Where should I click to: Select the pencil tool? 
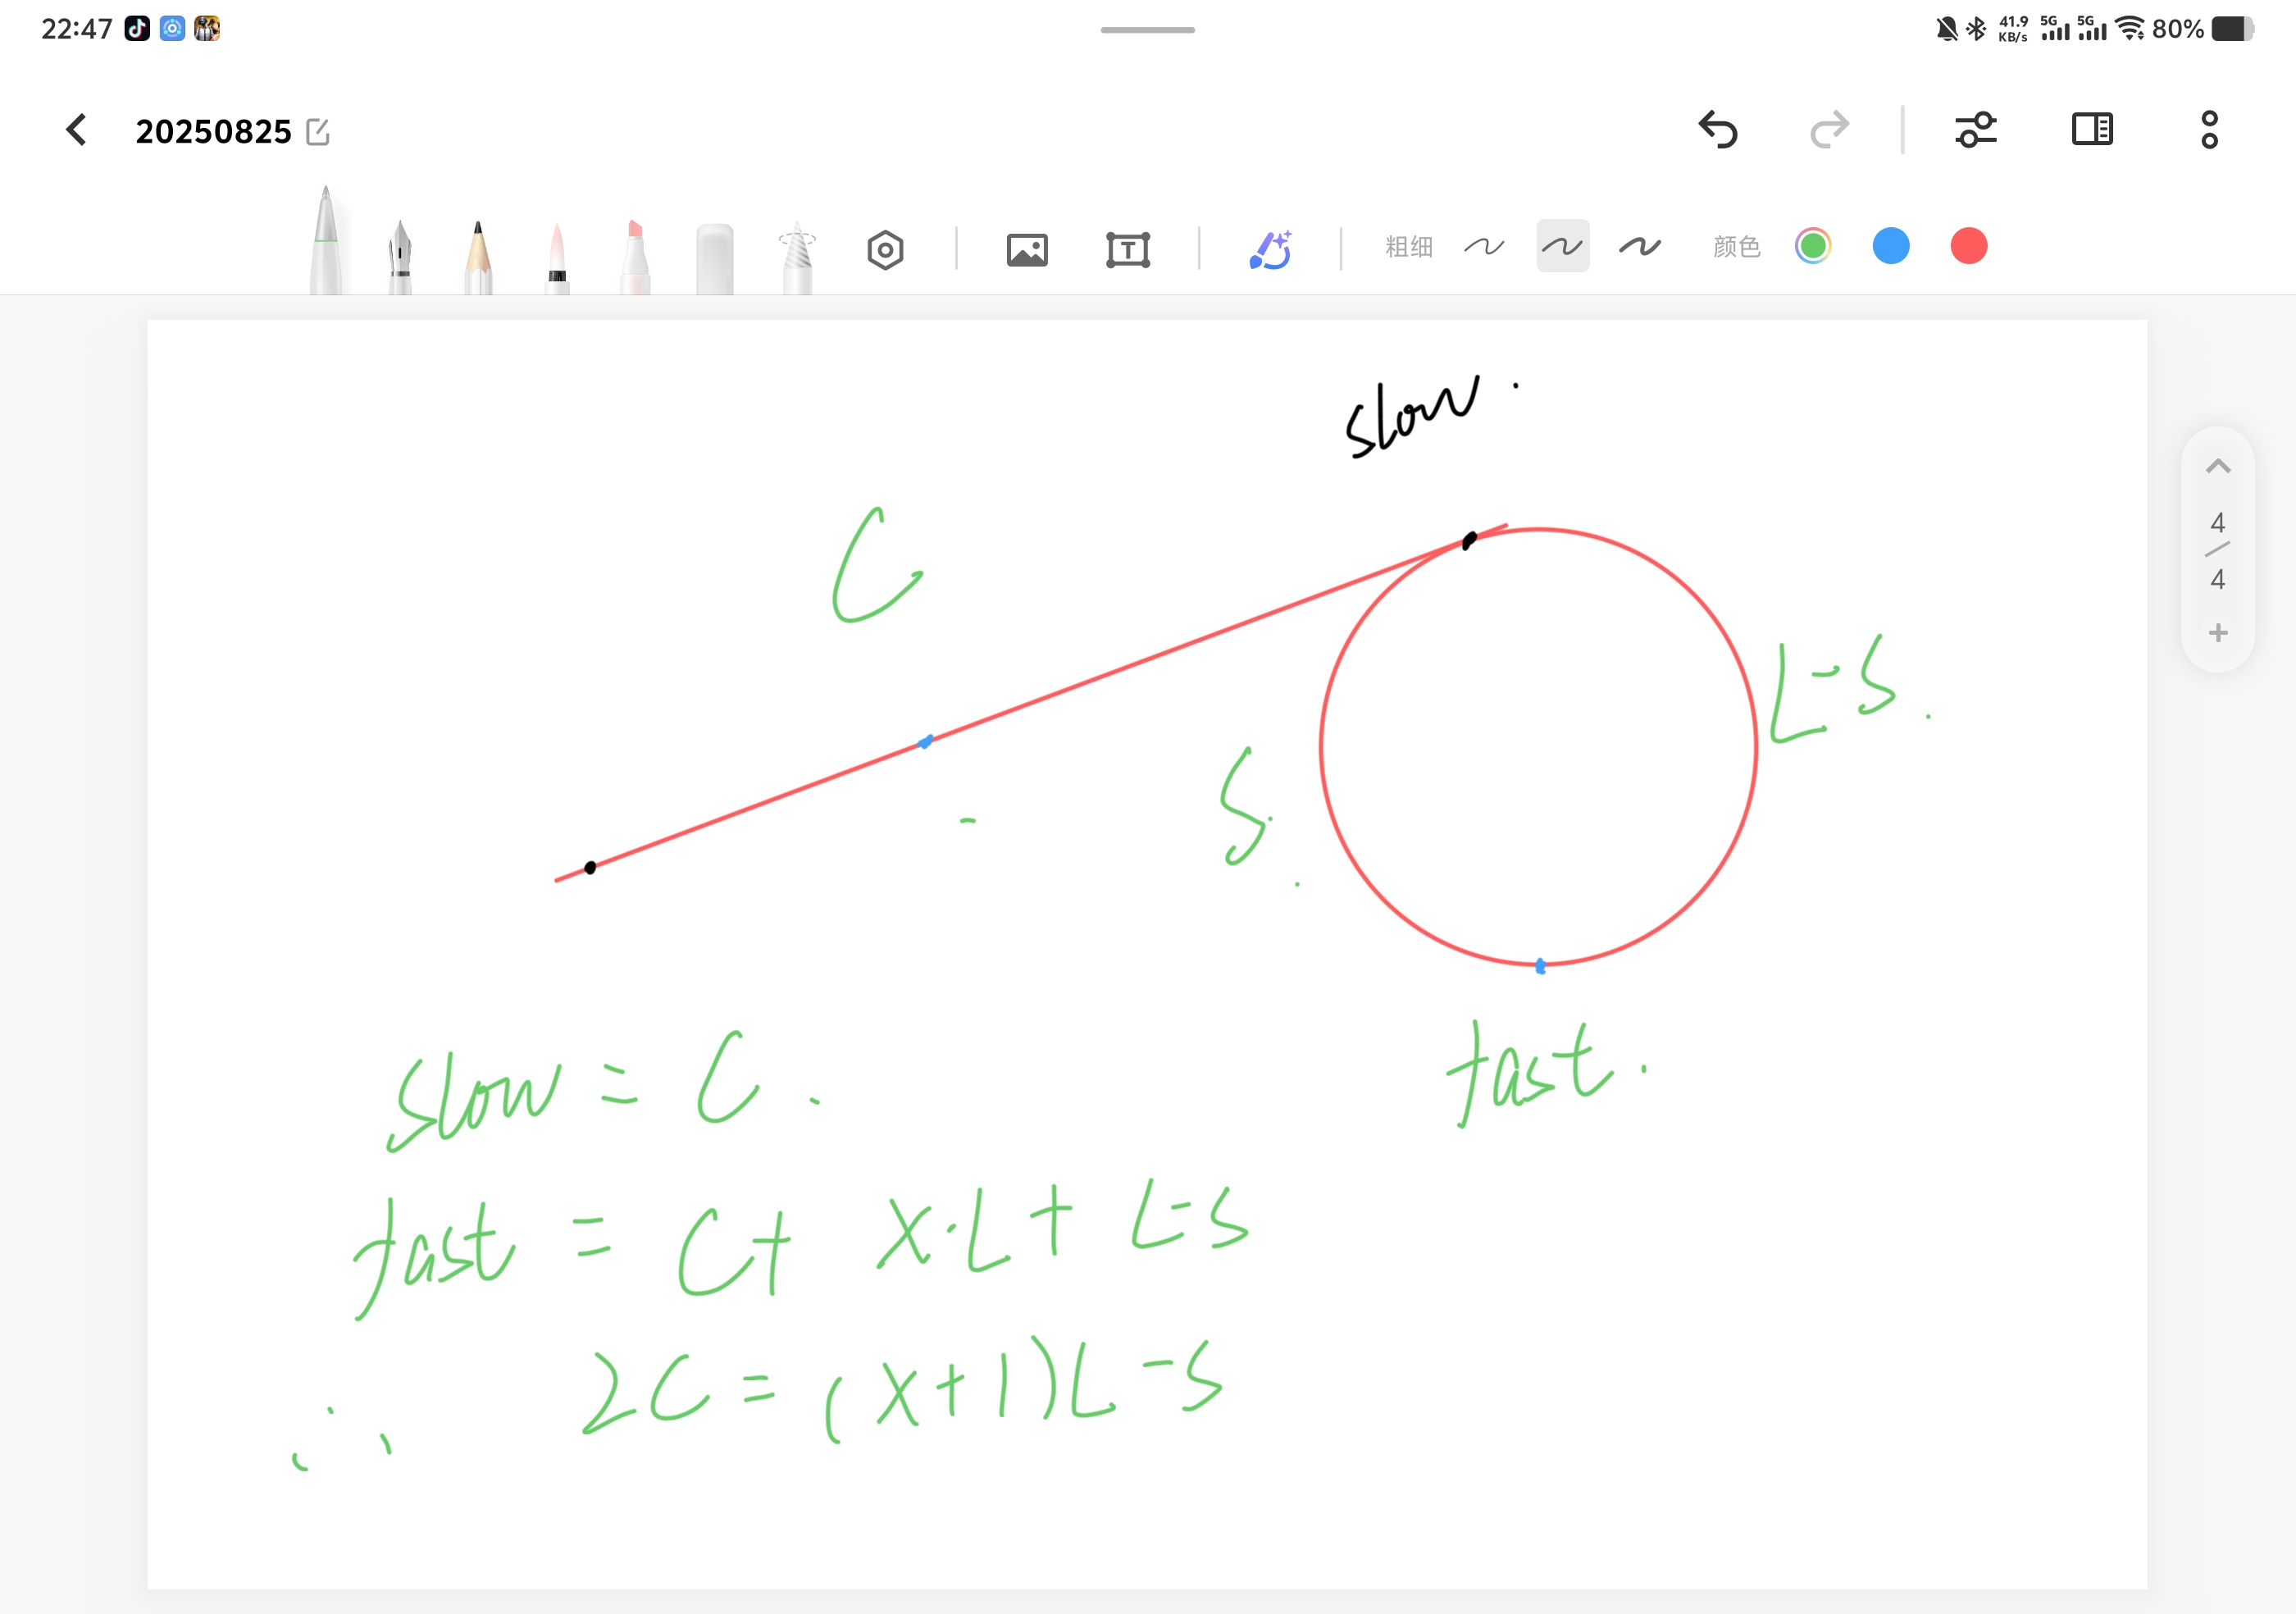(478, 256)
